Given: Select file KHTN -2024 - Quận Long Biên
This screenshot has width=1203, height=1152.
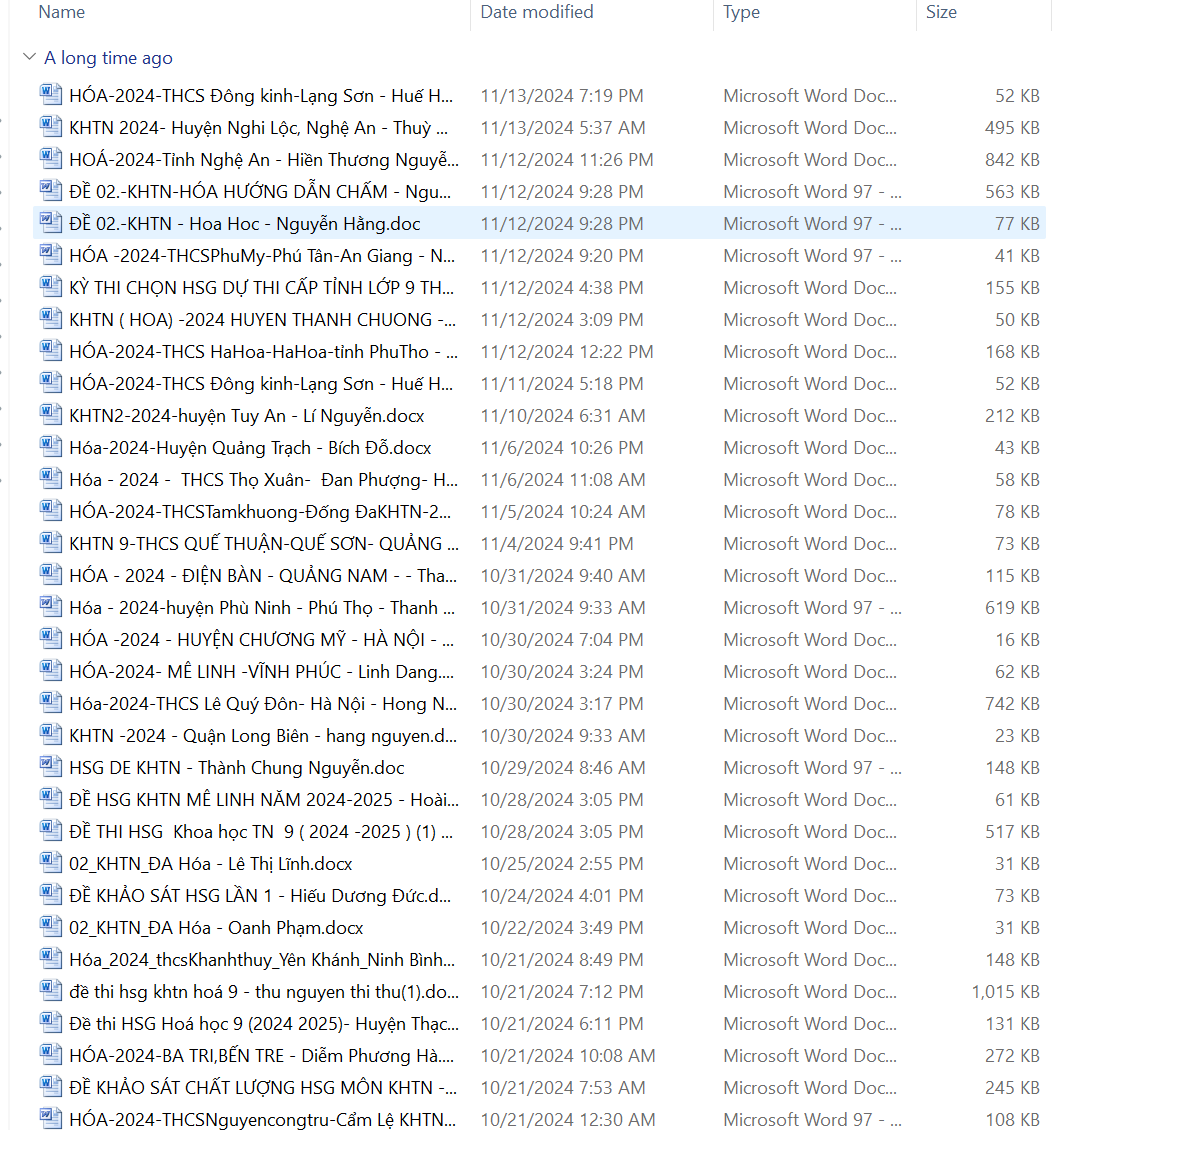Looking at the screenshot, I should (262, 736).
